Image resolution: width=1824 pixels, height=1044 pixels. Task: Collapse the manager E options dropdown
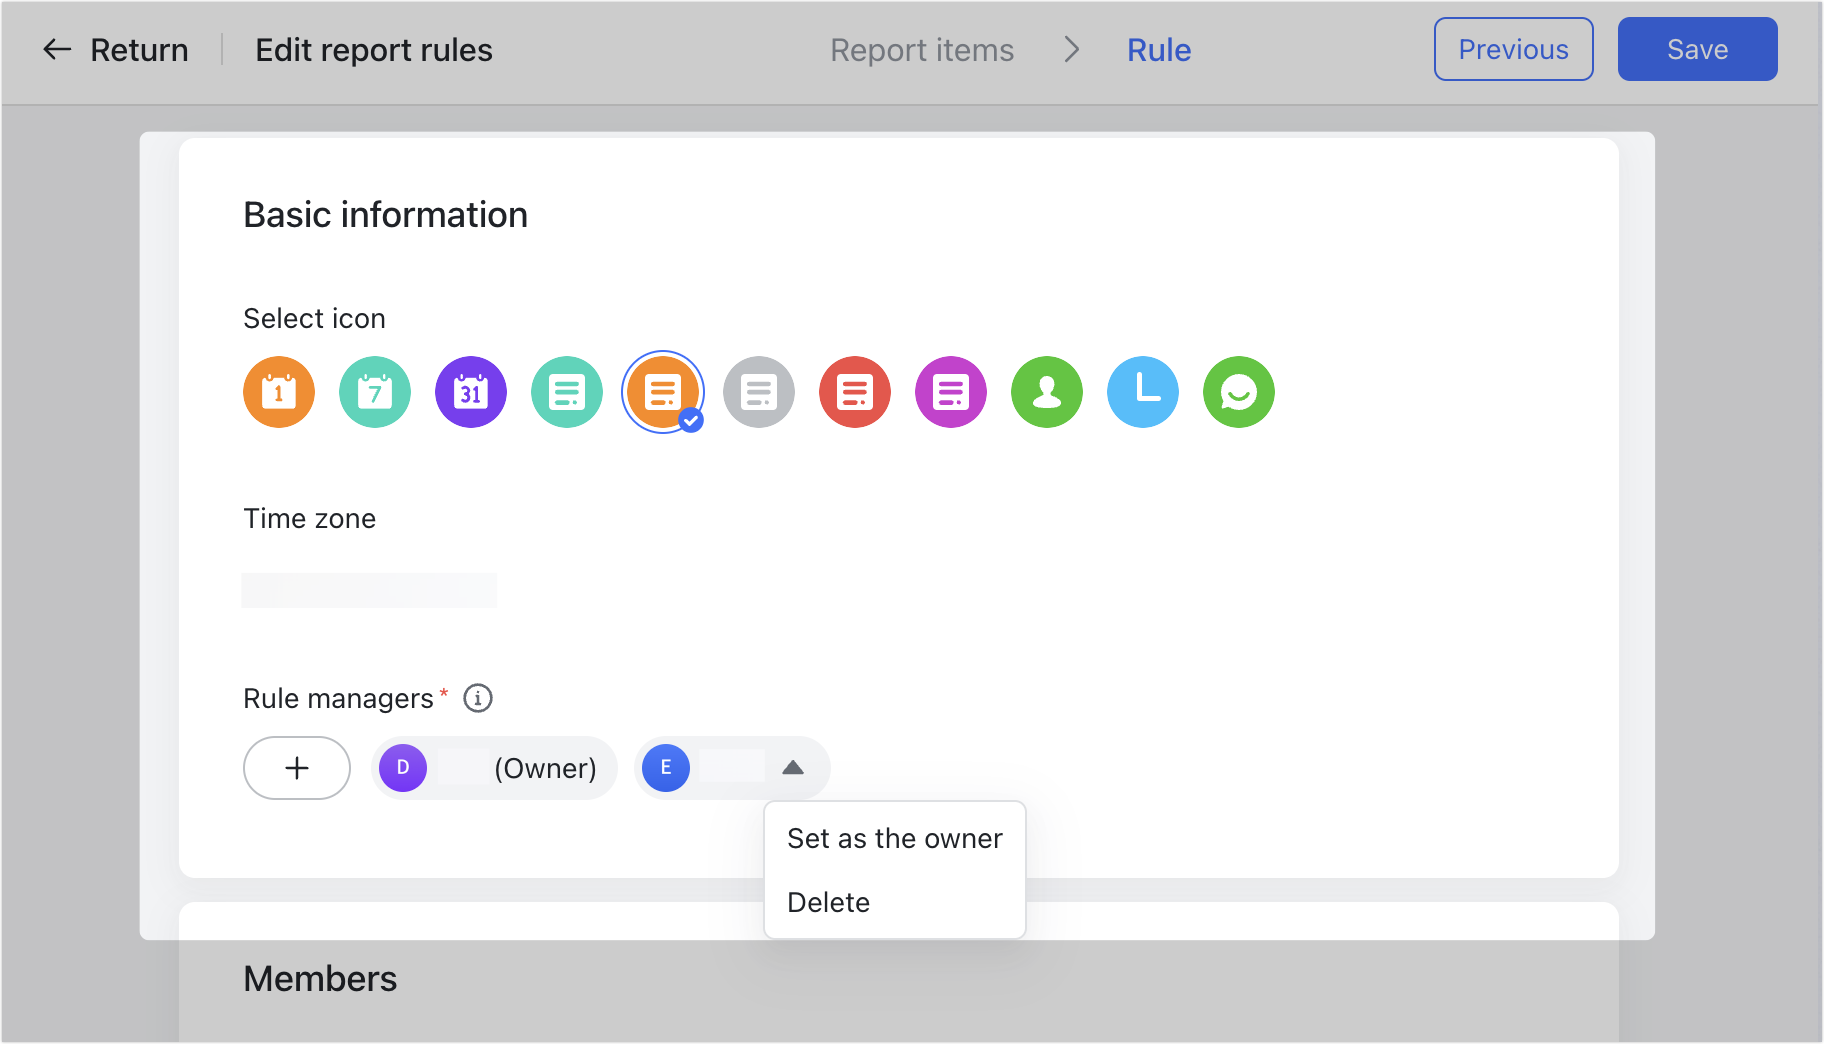794,768
